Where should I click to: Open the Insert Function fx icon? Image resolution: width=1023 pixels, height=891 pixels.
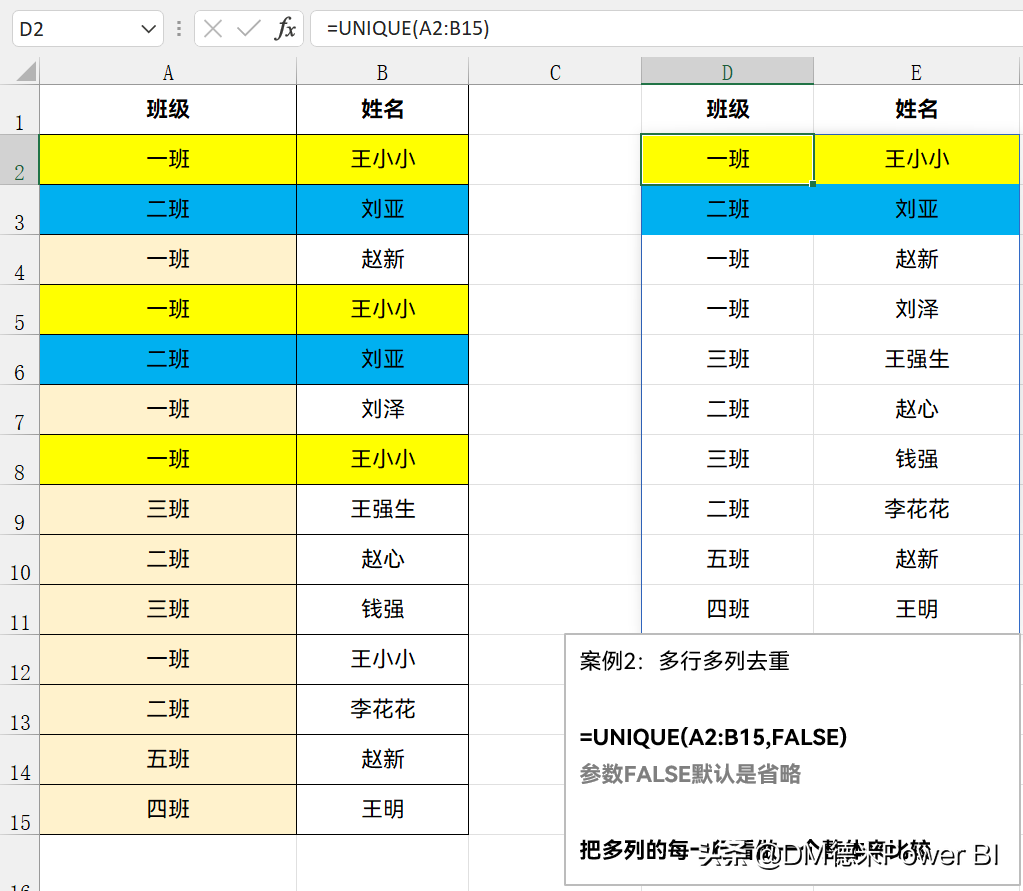tap(285, 29)
